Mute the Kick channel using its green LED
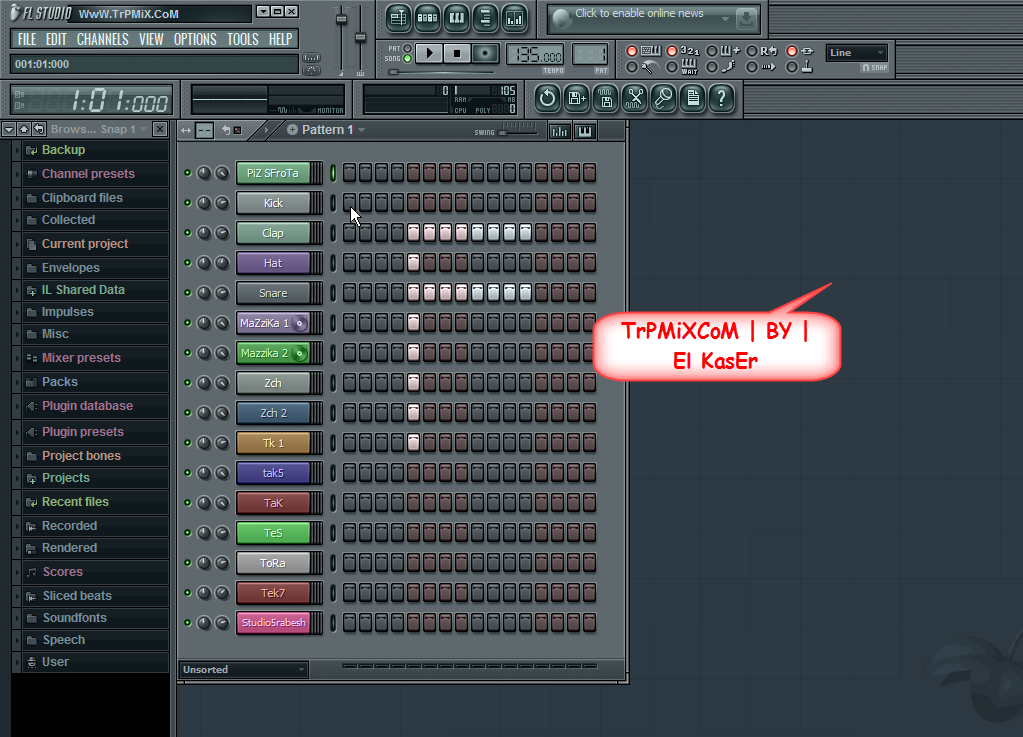Viewport: 1023px width, 737px height. tap(188, 203)
